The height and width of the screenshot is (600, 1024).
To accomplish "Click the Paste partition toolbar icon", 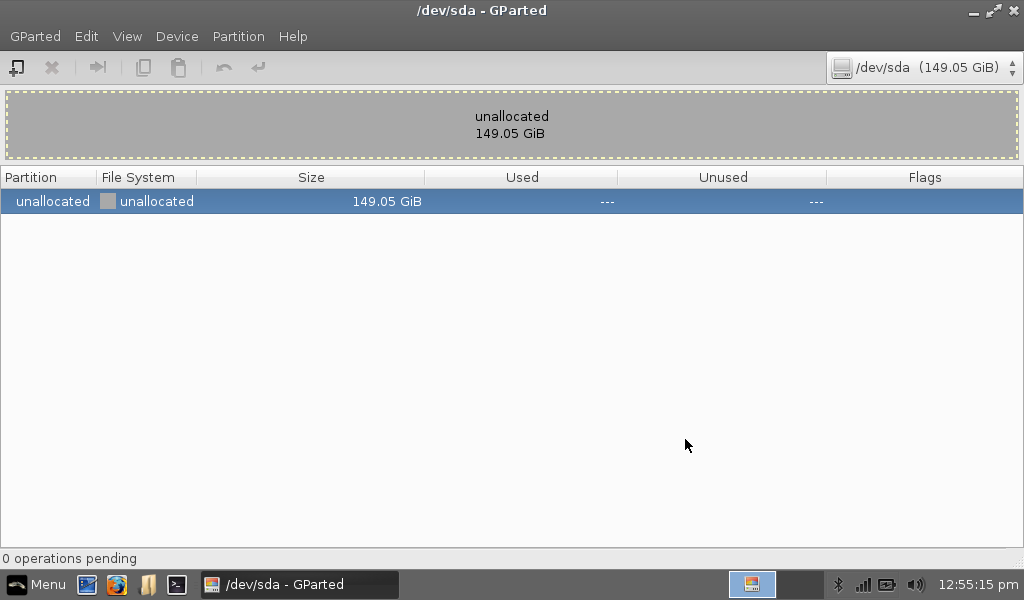I will pos(179,68).
